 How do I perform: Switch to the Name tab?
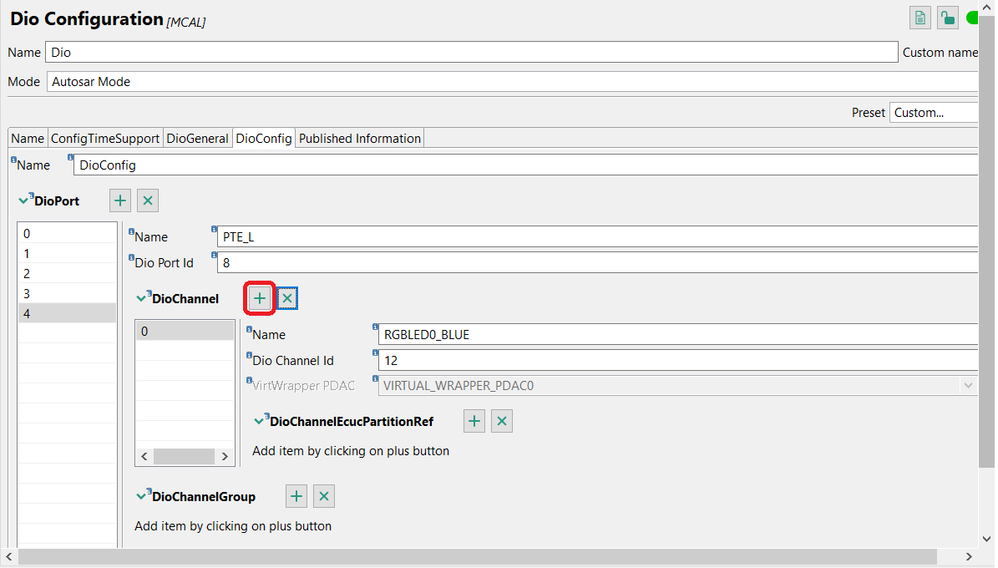click(27, 138)
